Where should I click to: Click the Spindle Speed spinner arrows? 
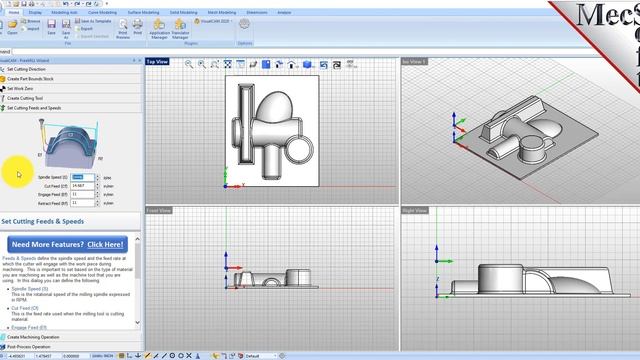(x=97, y=177)
